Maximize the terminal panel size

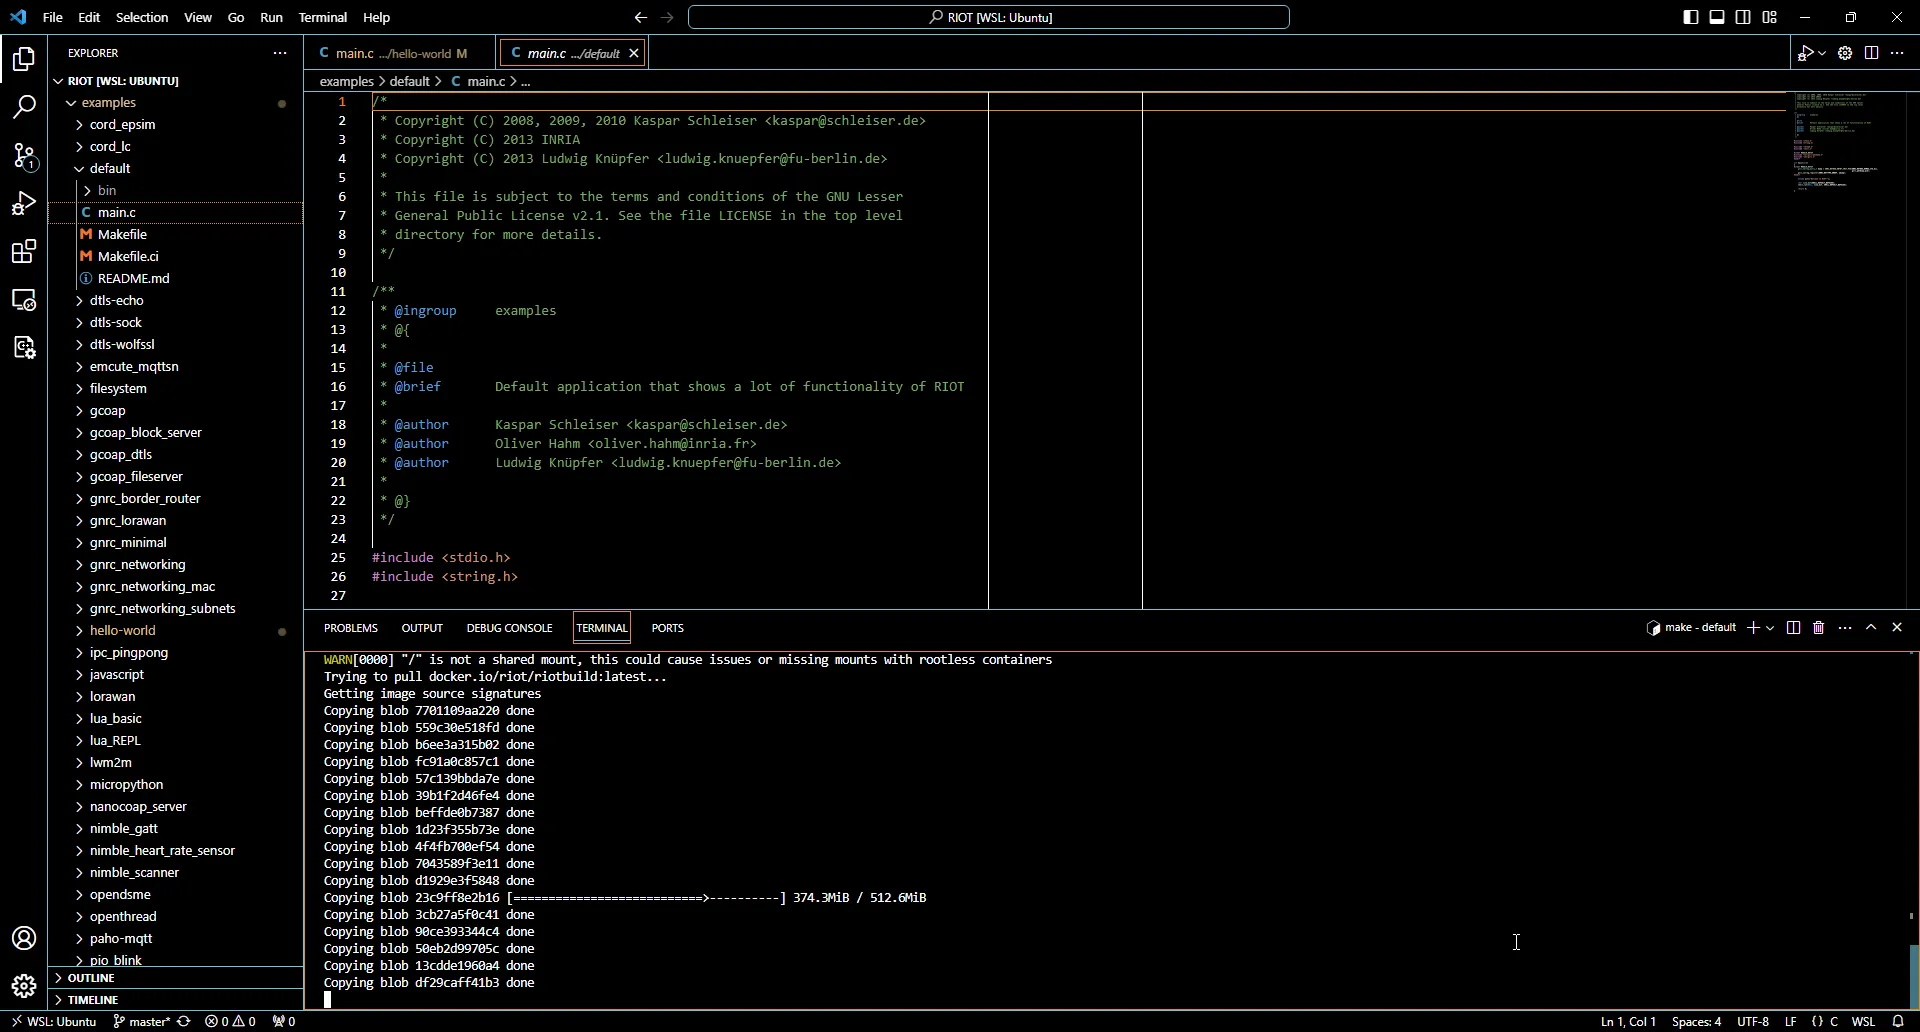(1872, 628)
